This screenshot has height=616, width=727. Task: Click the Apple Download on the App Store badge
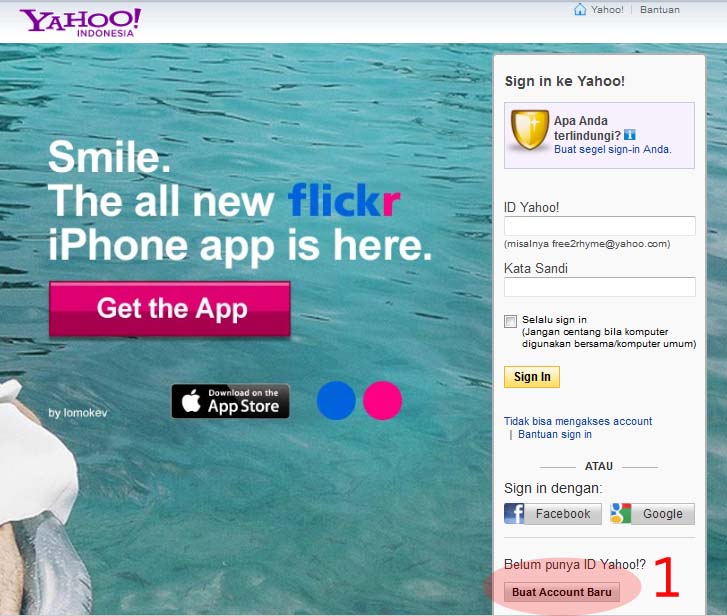pos(230,401)
